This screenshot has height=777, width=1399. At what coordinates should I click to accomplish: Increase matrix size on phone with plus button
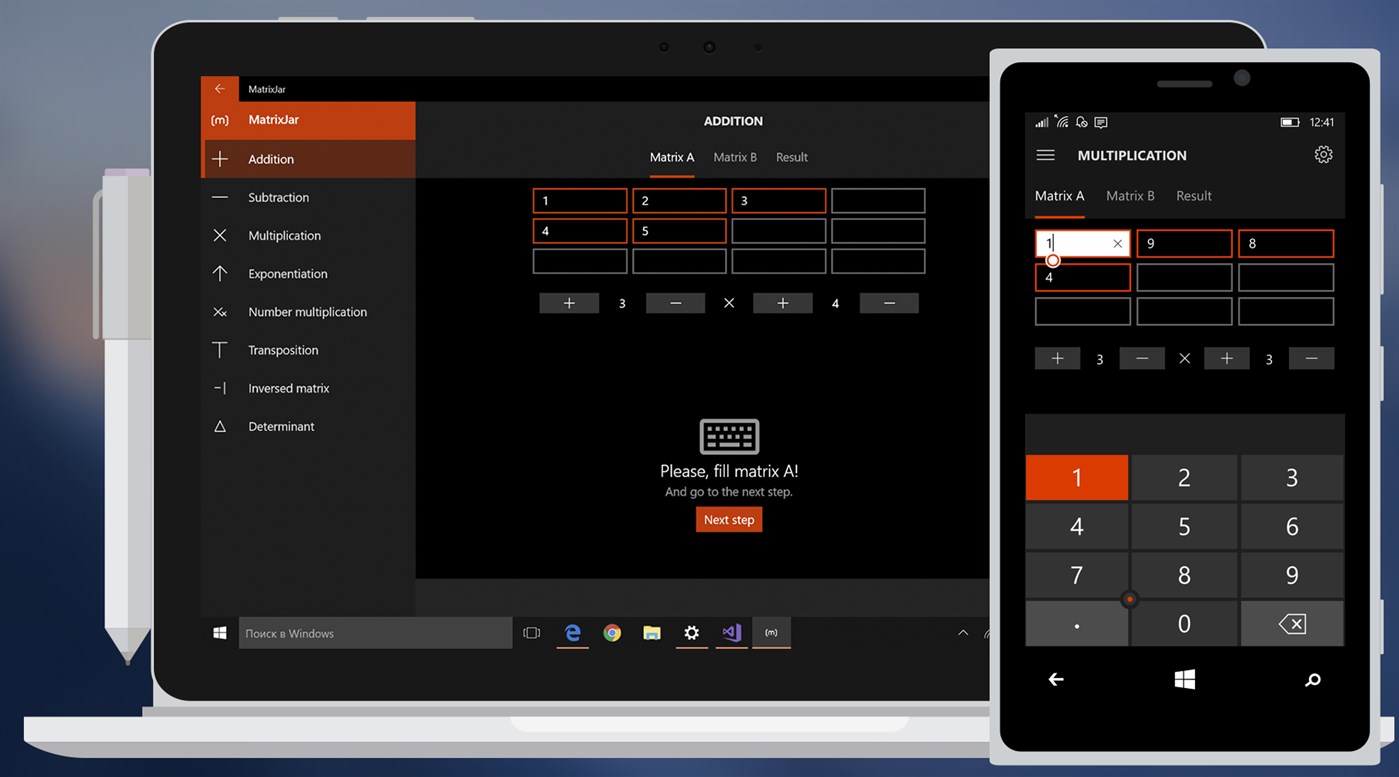click(x=1057, y=358)
